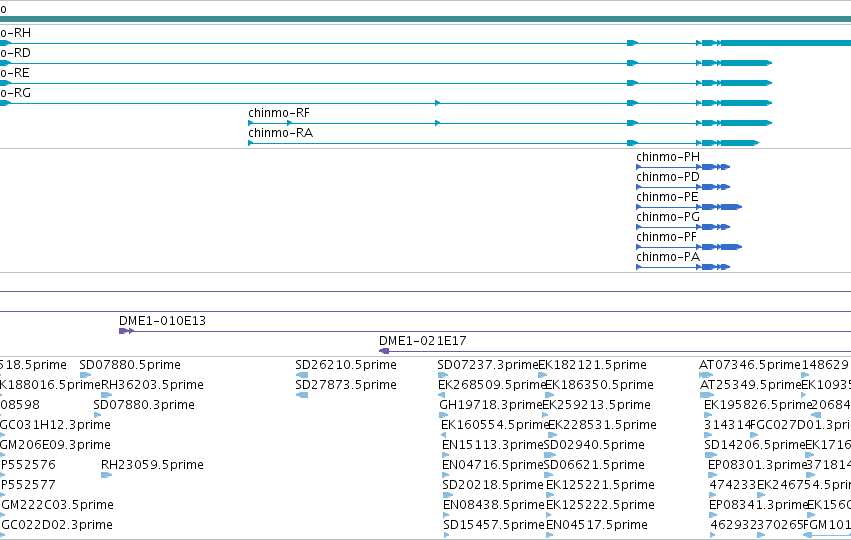Click the RH23059.5prime EST label
Image resolution: width=851 pixels, height=540 pixels.
(153, 465)
